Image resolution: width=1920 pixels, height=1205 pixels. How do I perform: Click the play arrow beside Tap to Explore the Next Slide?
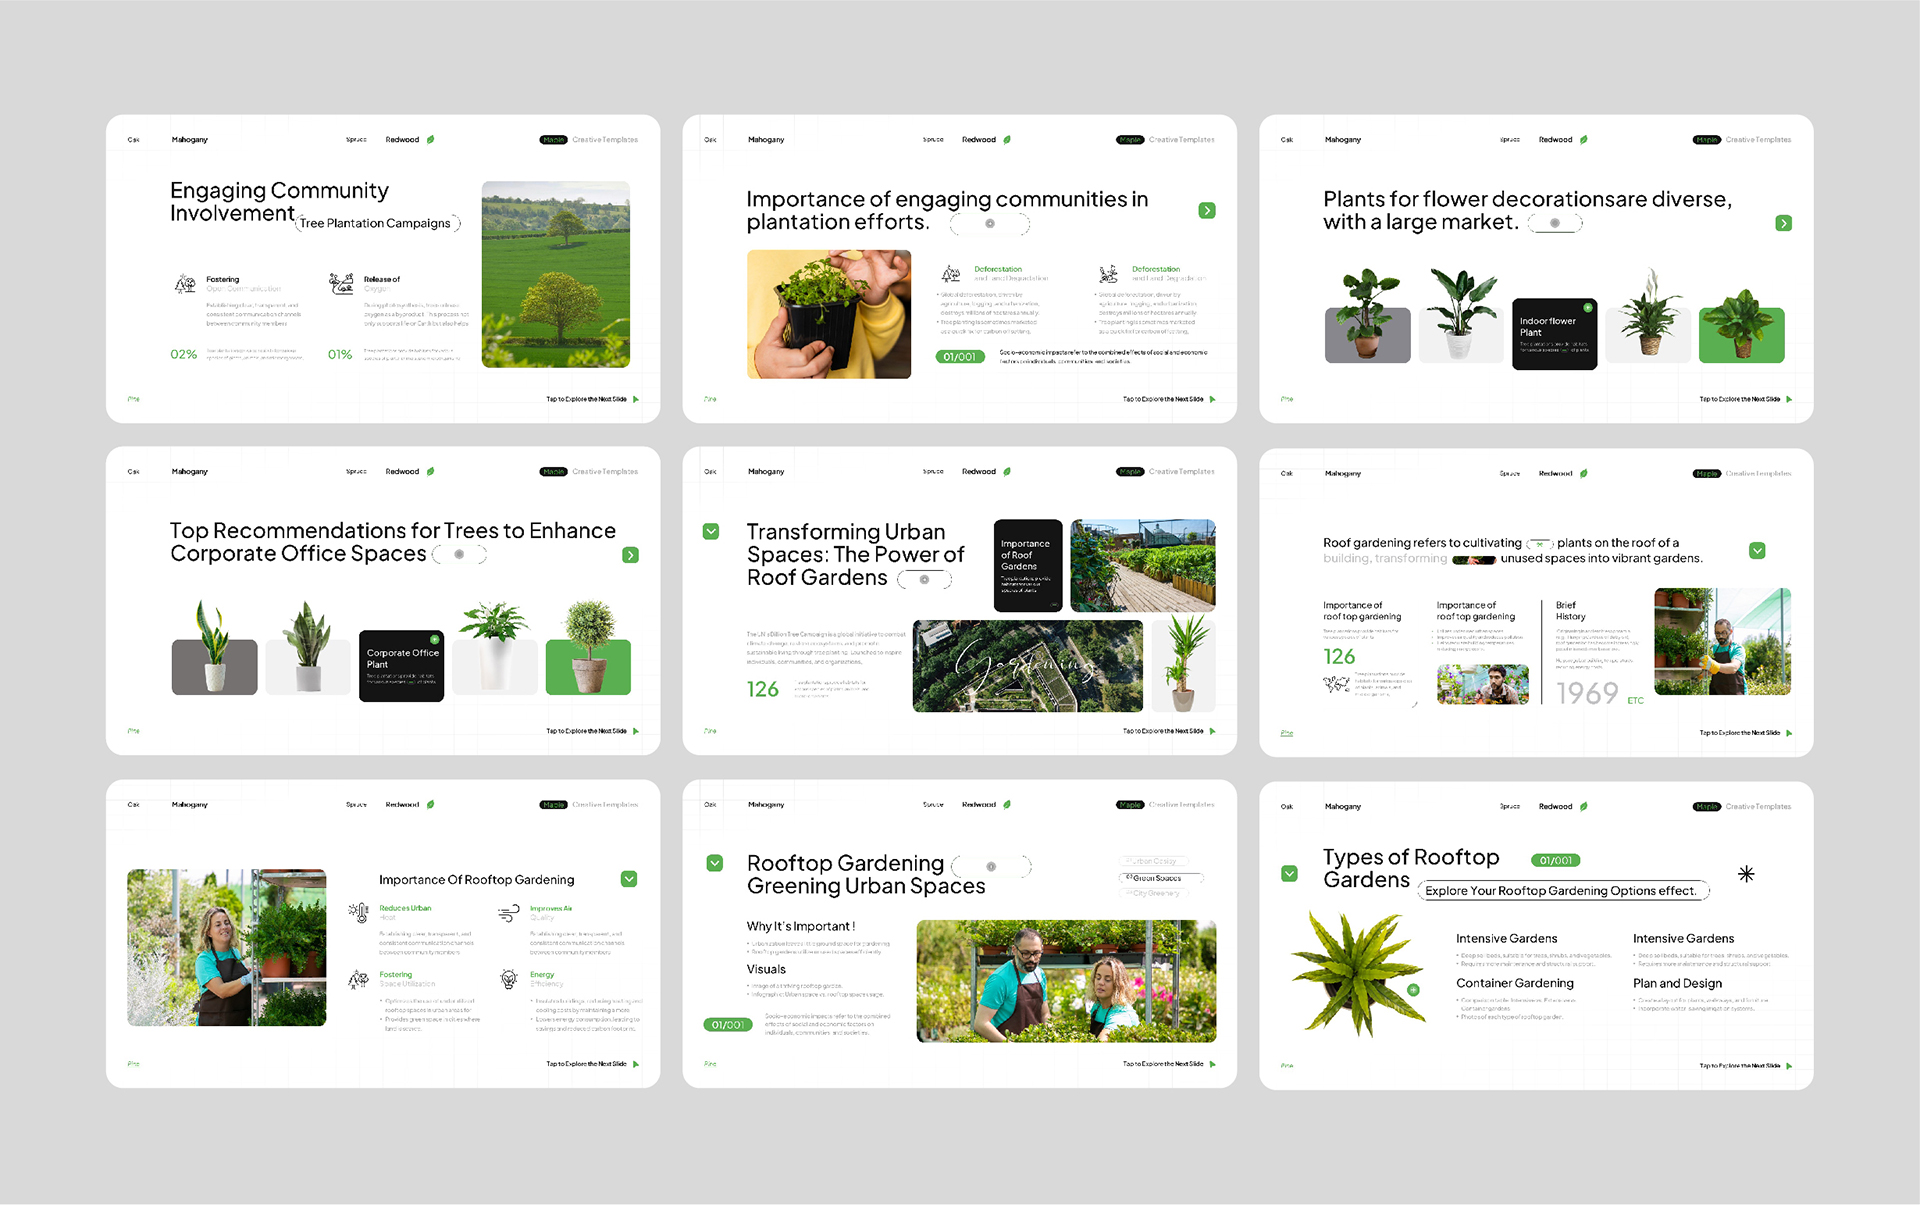tap(637, 398)
